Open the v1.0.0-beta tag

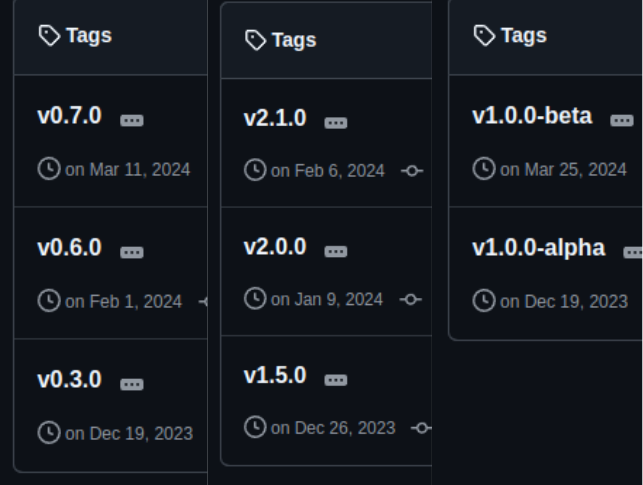point(532,116)
